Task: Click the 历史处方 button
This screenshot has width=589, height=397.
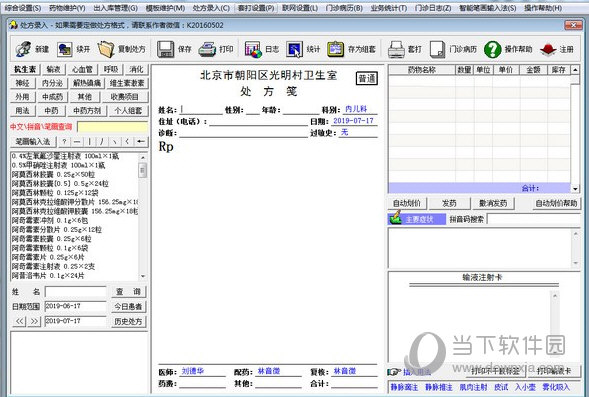Action: point(128,322)
